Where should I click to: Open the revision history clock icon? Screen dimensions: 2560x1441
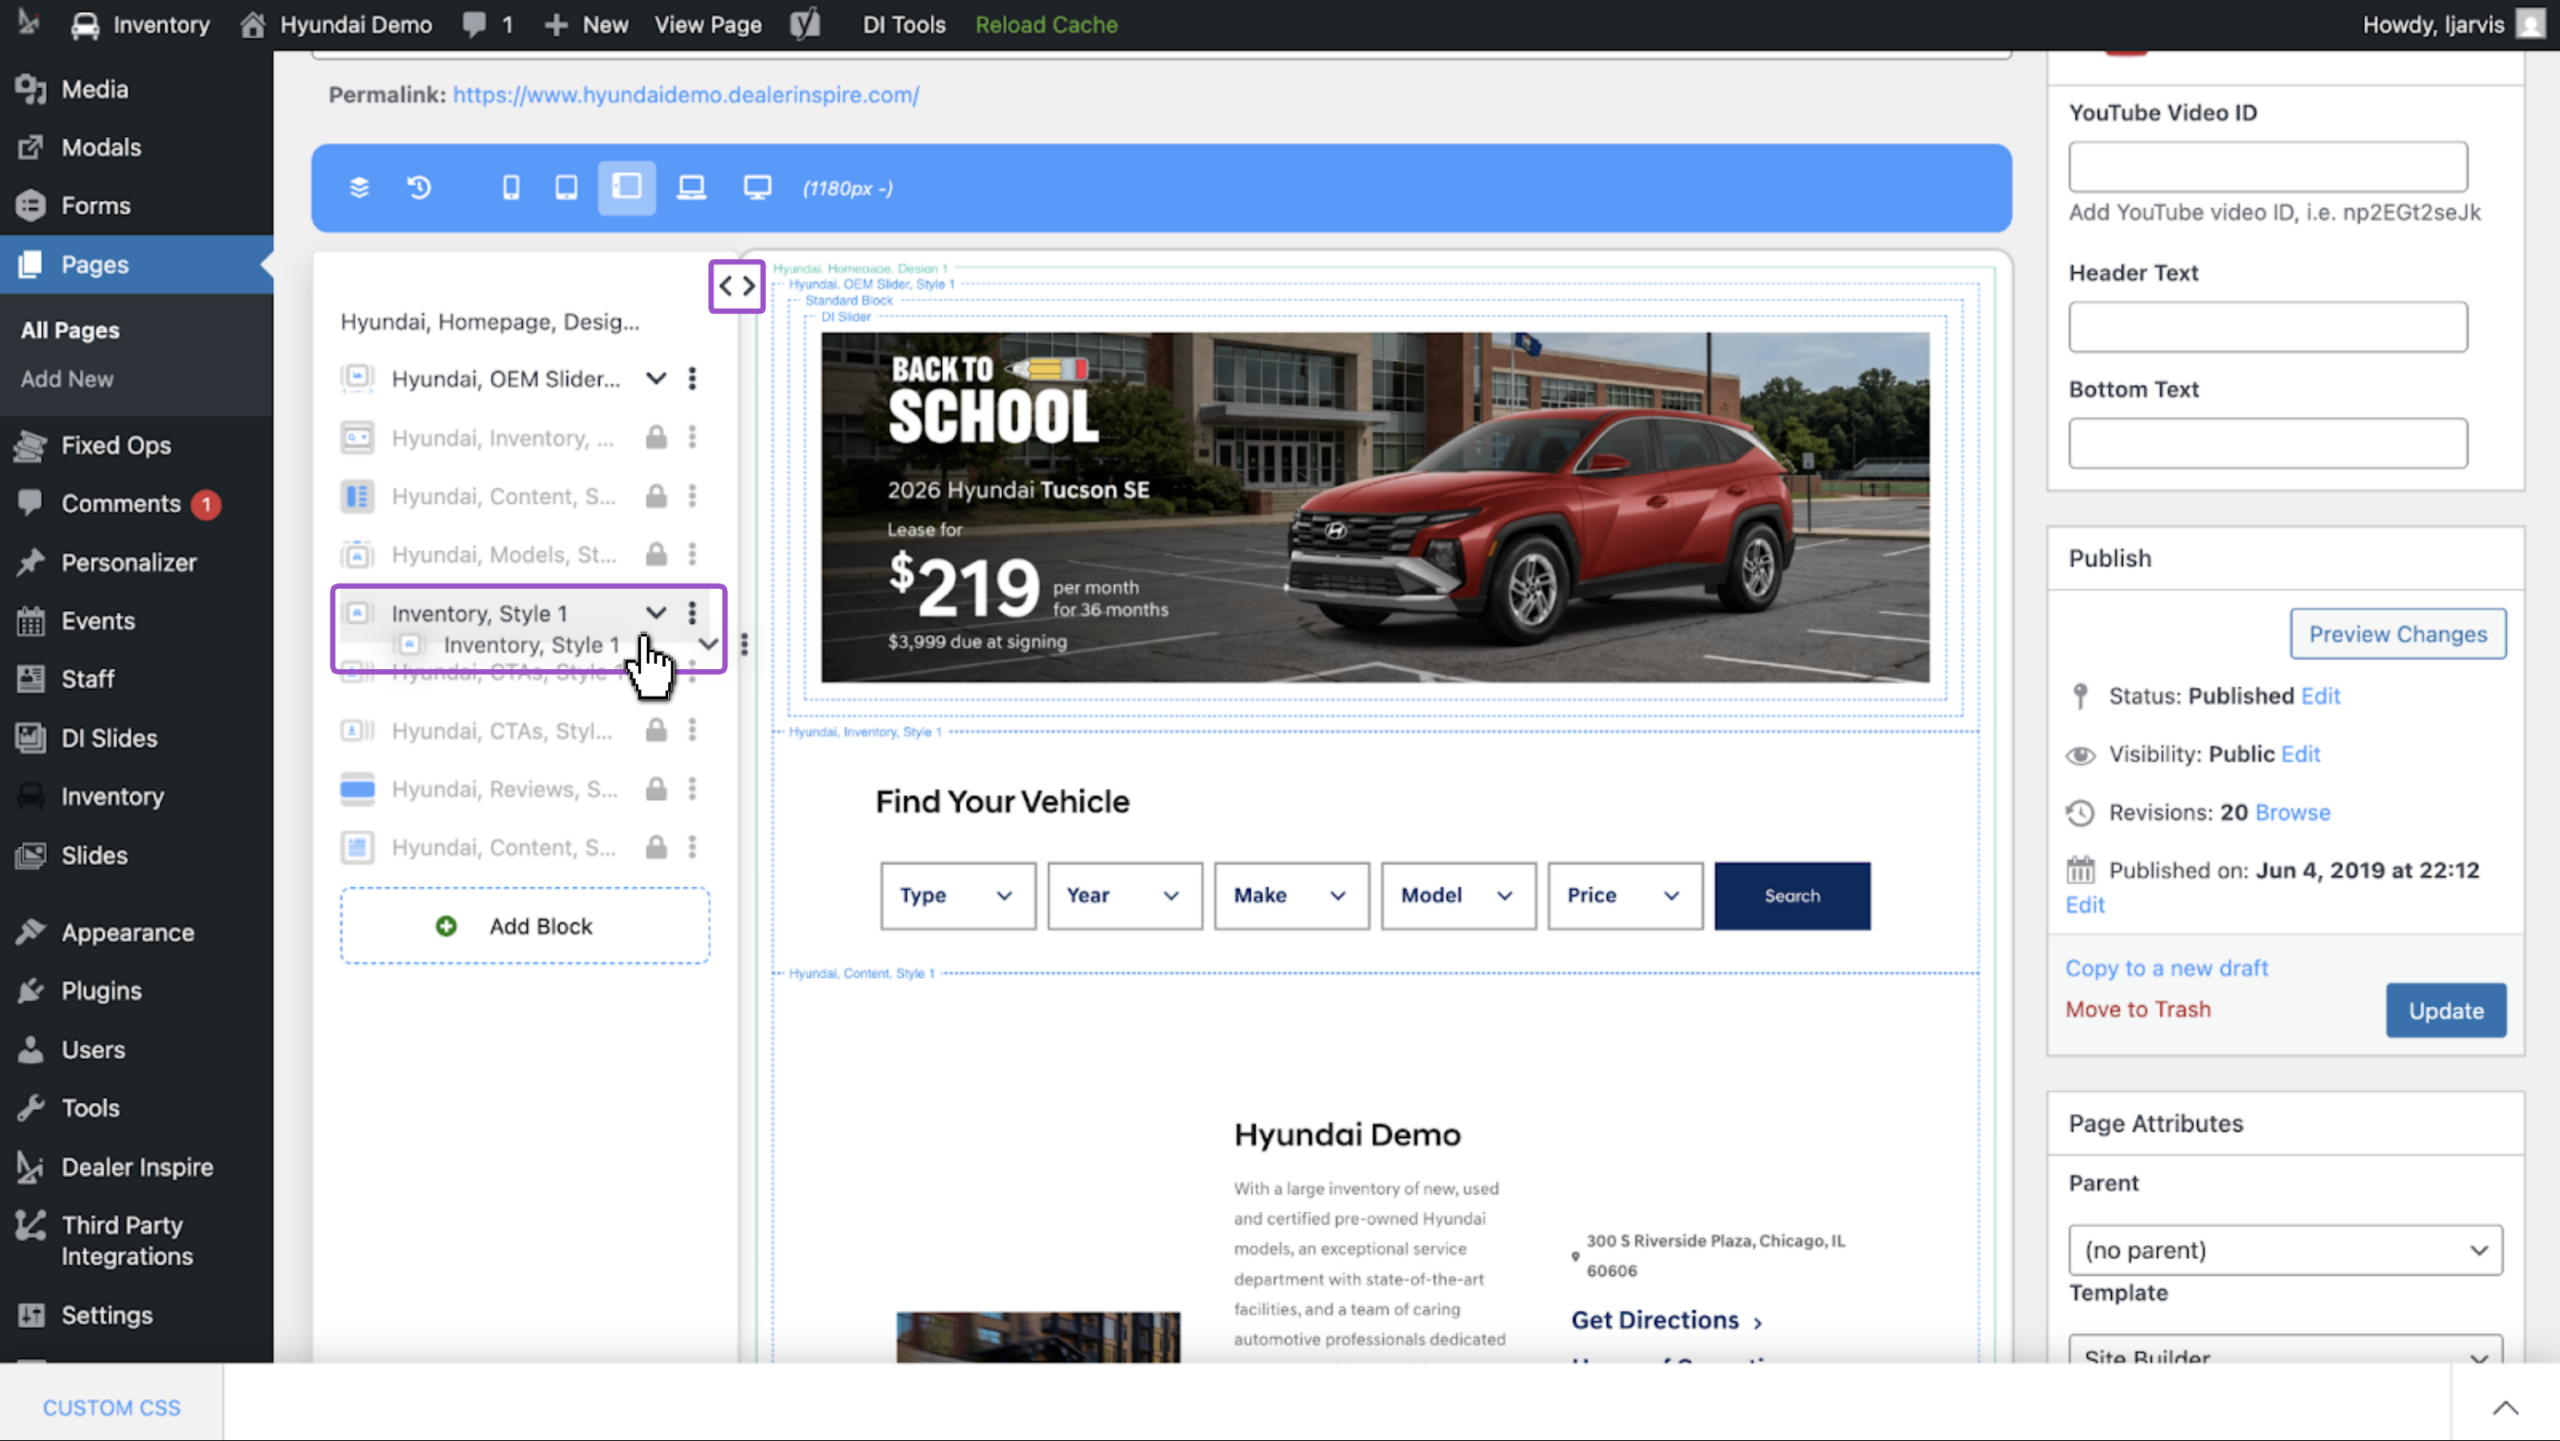tap(419, 187)
